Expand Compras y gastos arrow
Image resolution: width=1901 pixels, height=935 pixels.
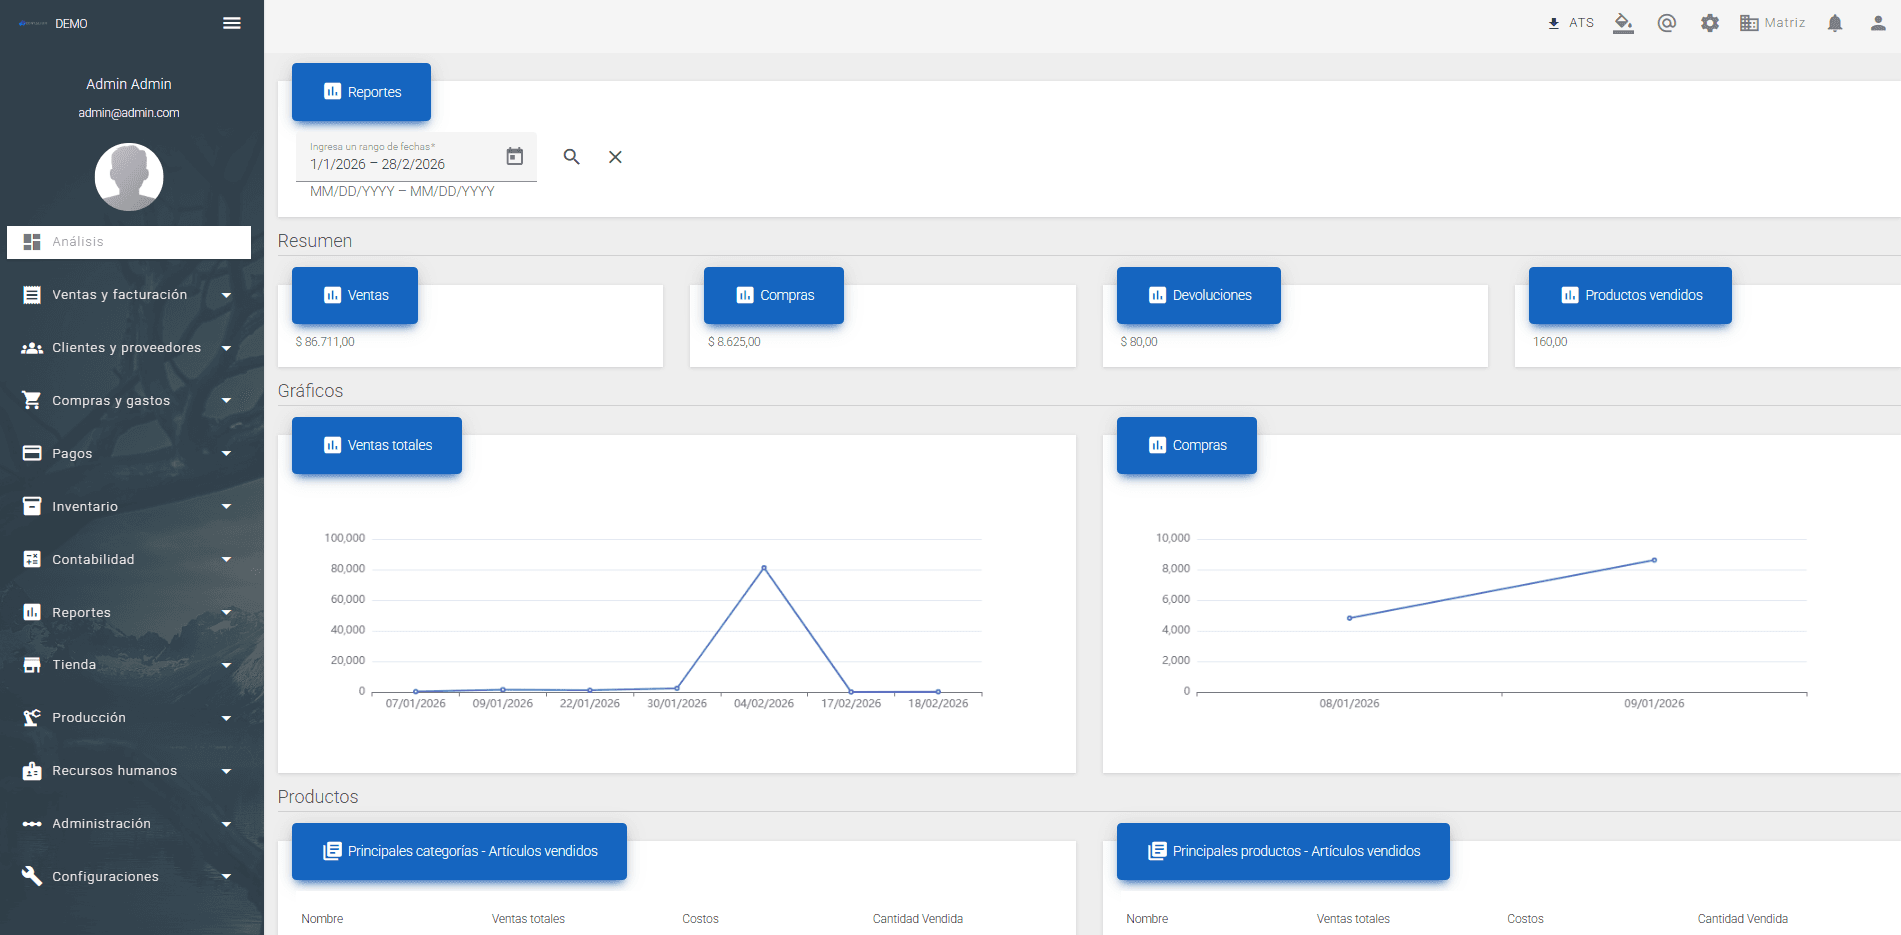[x=226, y=401]
